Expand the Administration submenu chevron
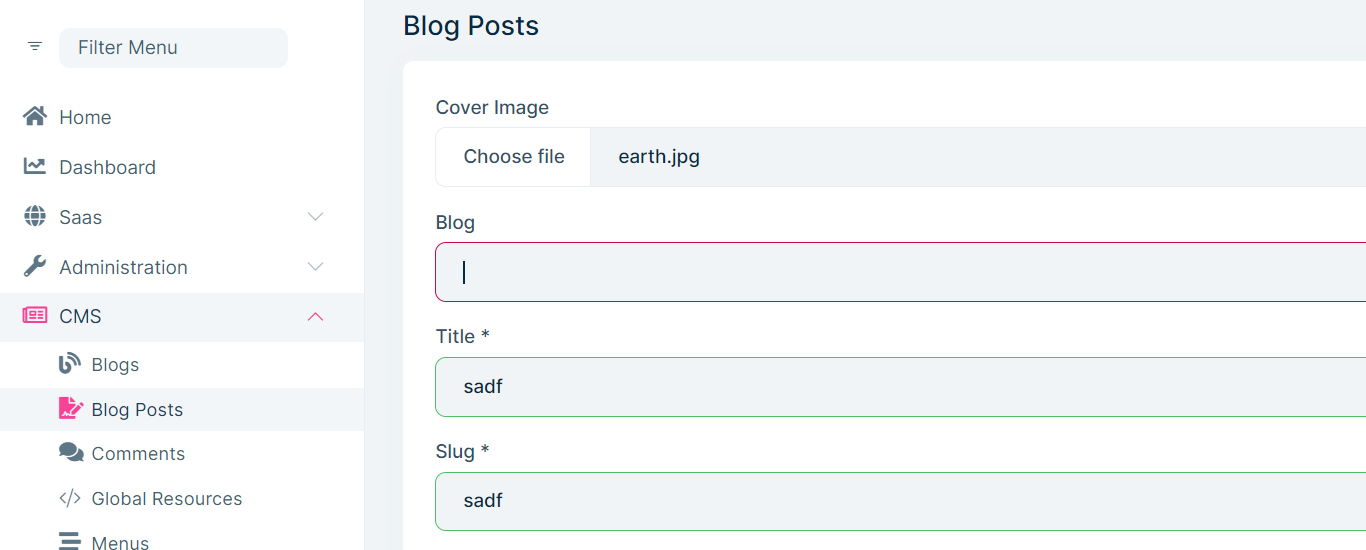1366x550 pixels. pos(315,267)
